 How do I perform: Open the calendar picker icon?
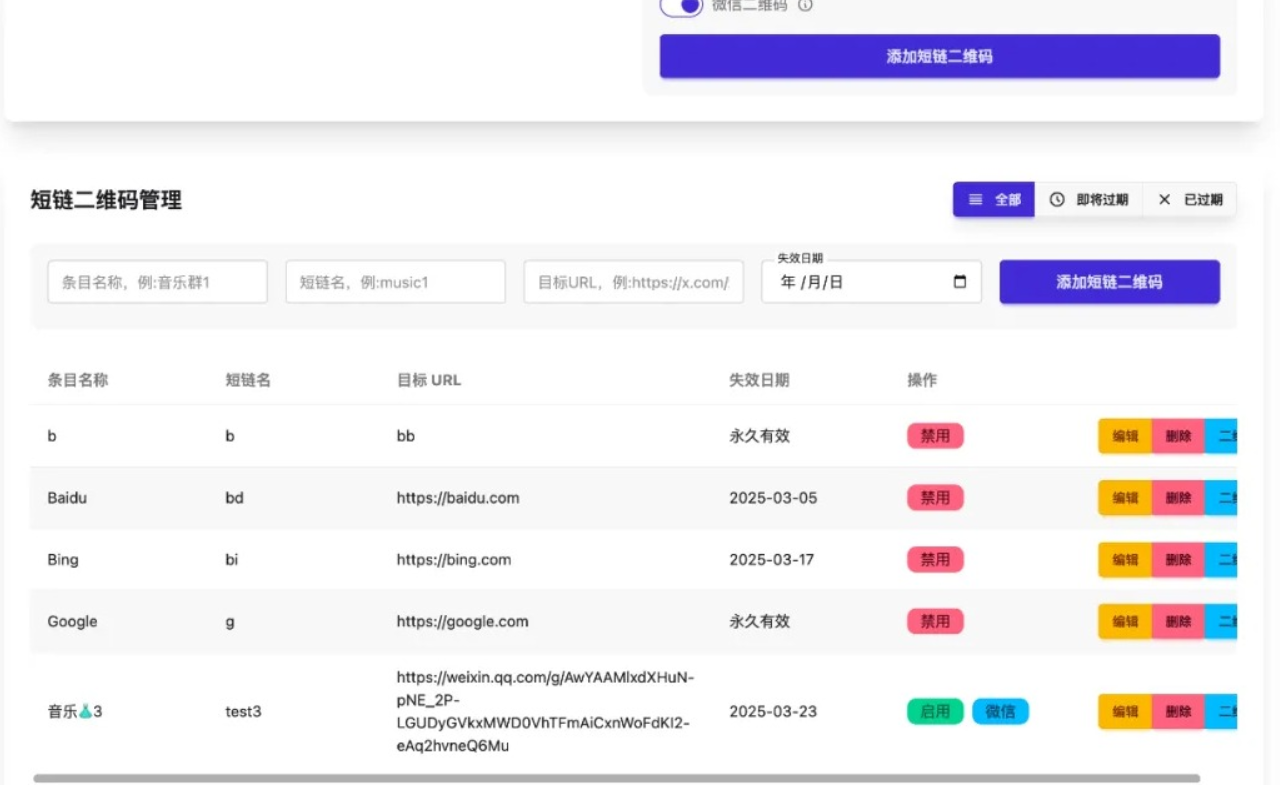pyautogui.click(x=960, y=282)
